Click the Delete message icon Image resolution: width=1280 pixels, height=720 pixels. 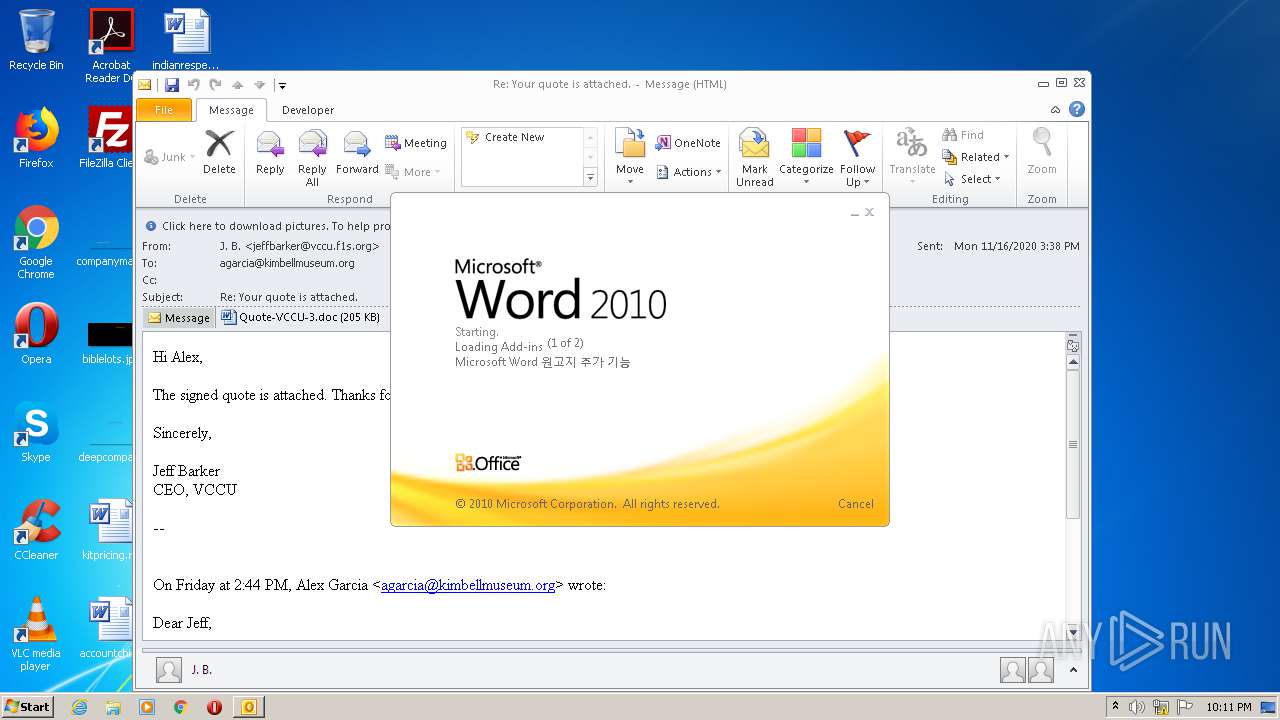[219, 145]
